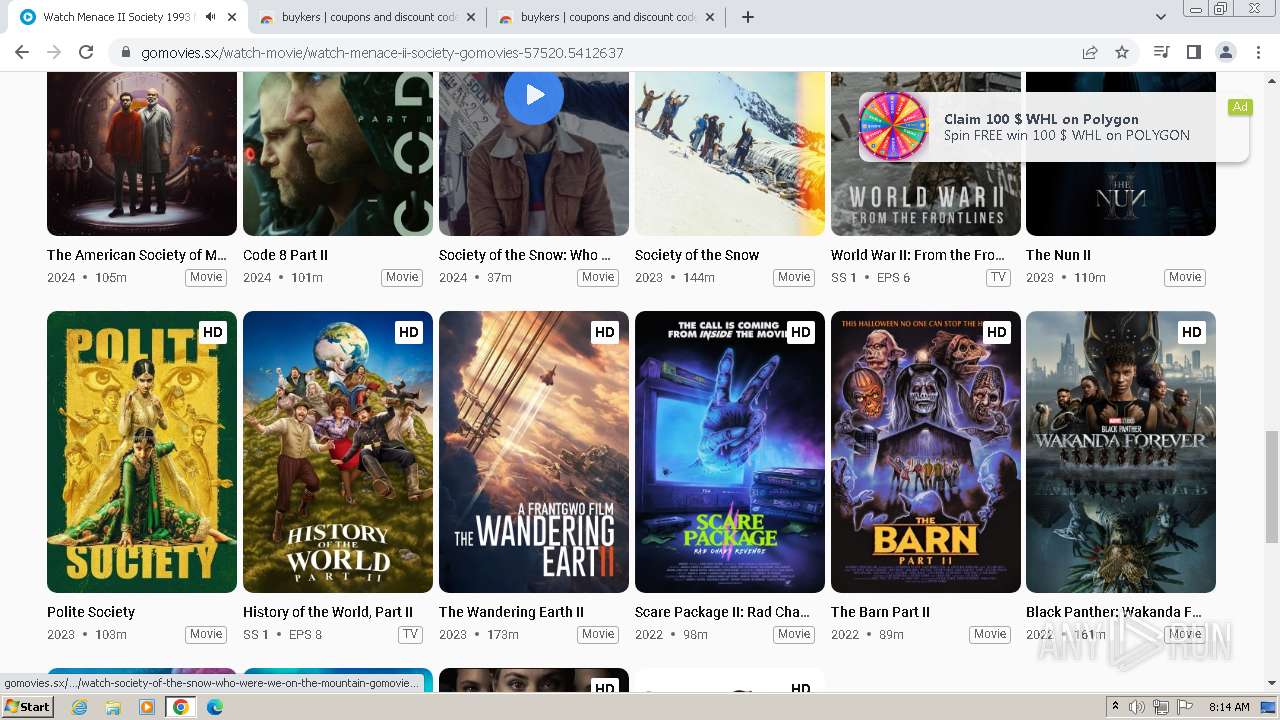
Task: Click the Movie tag under The Wandering Earth II
Action: click(x=598, y=634)
